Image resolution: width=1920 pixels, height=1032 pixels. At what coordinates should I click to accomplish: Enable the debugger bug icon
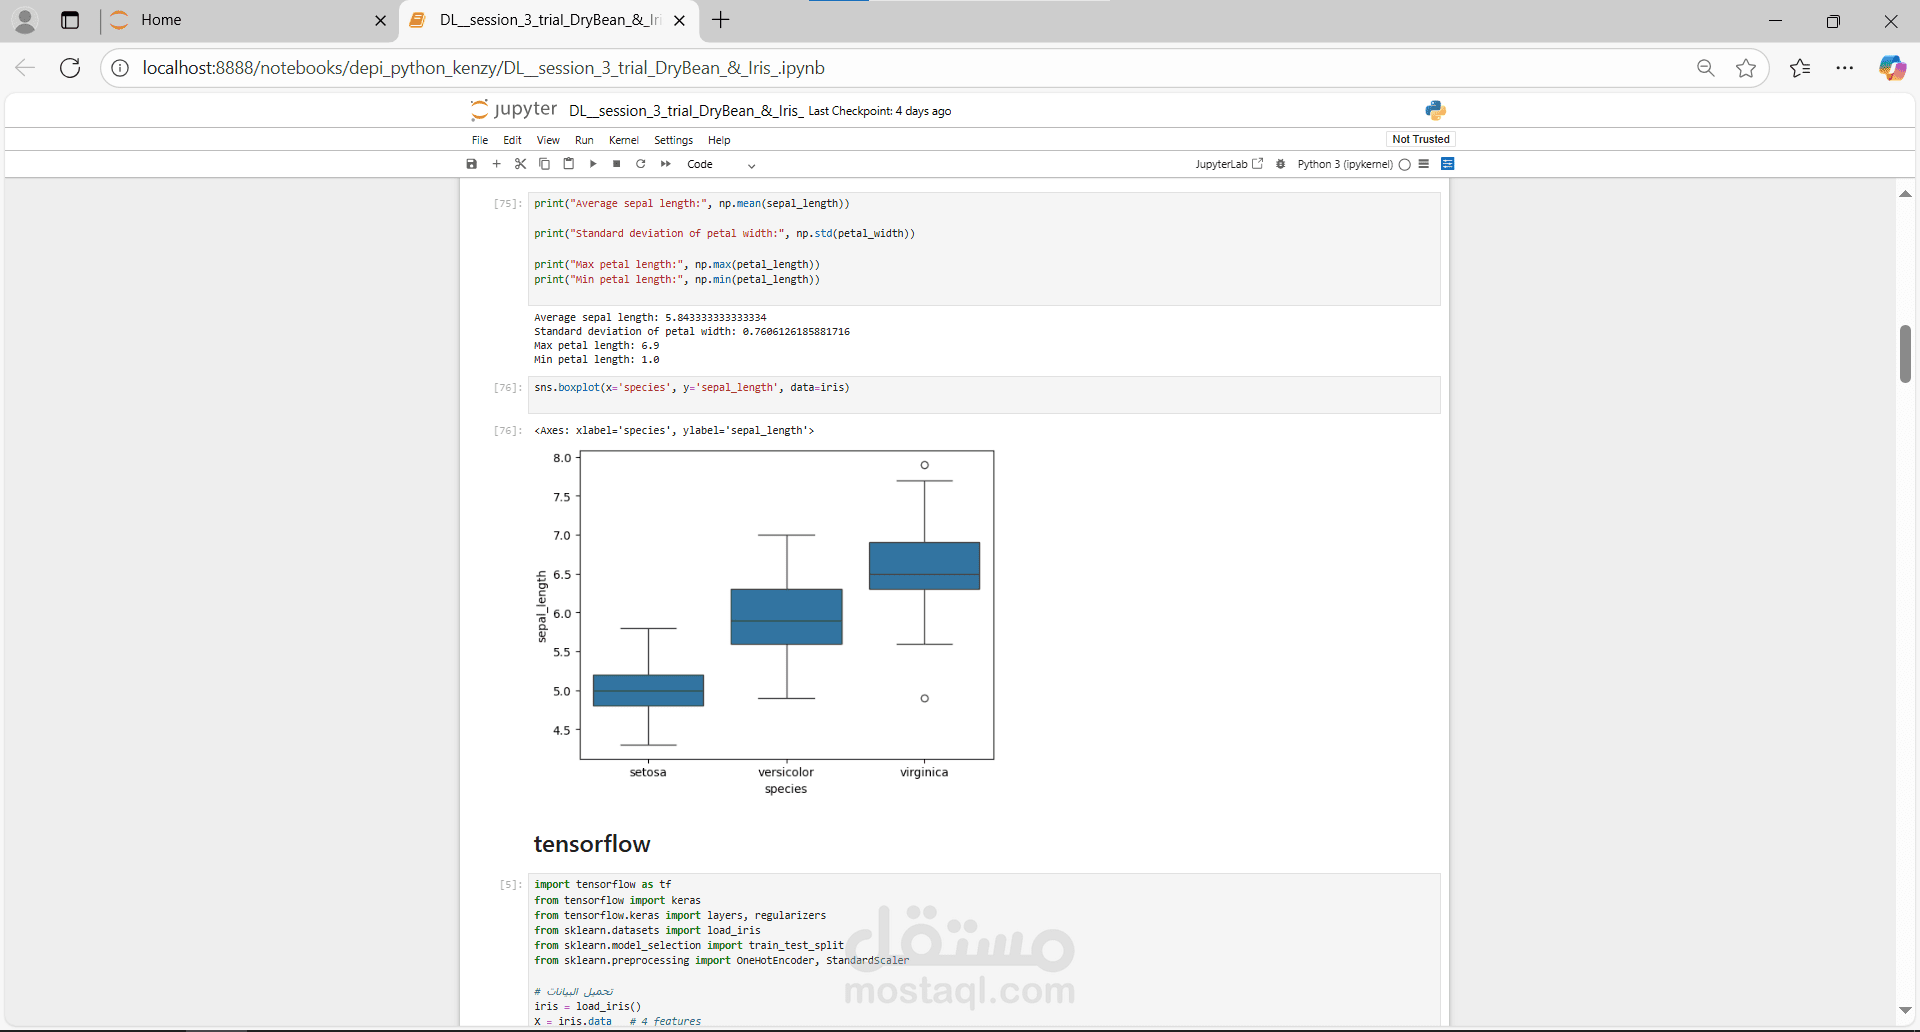click(x=1281, y=164)
